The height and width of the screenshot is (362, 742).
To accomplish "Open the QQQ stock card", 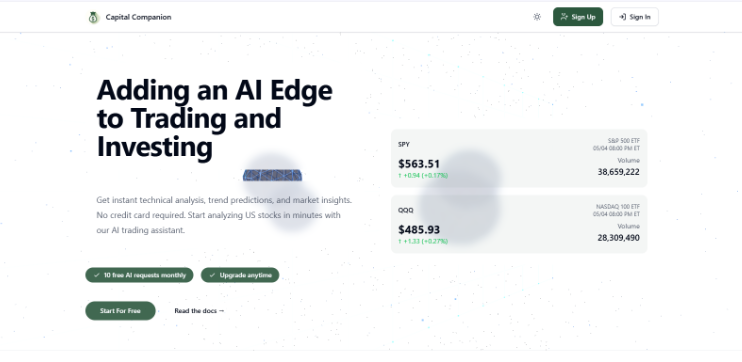I will click(x=519, y=224).
